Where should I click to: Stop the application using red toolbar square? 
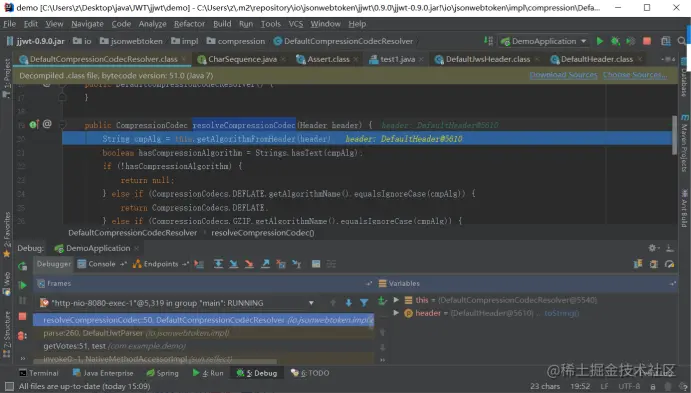click(x=647, y=41)
